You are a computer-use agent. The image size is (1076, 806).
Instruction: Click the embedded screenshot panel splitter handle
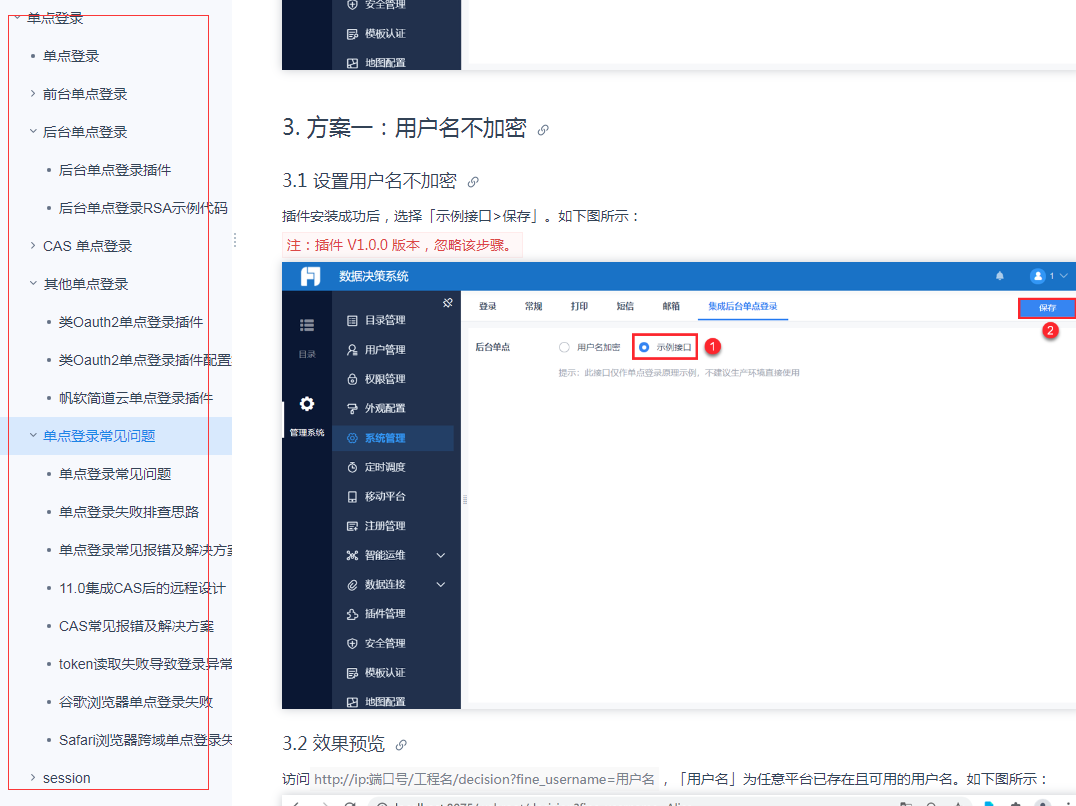click(x=465, y=499)
